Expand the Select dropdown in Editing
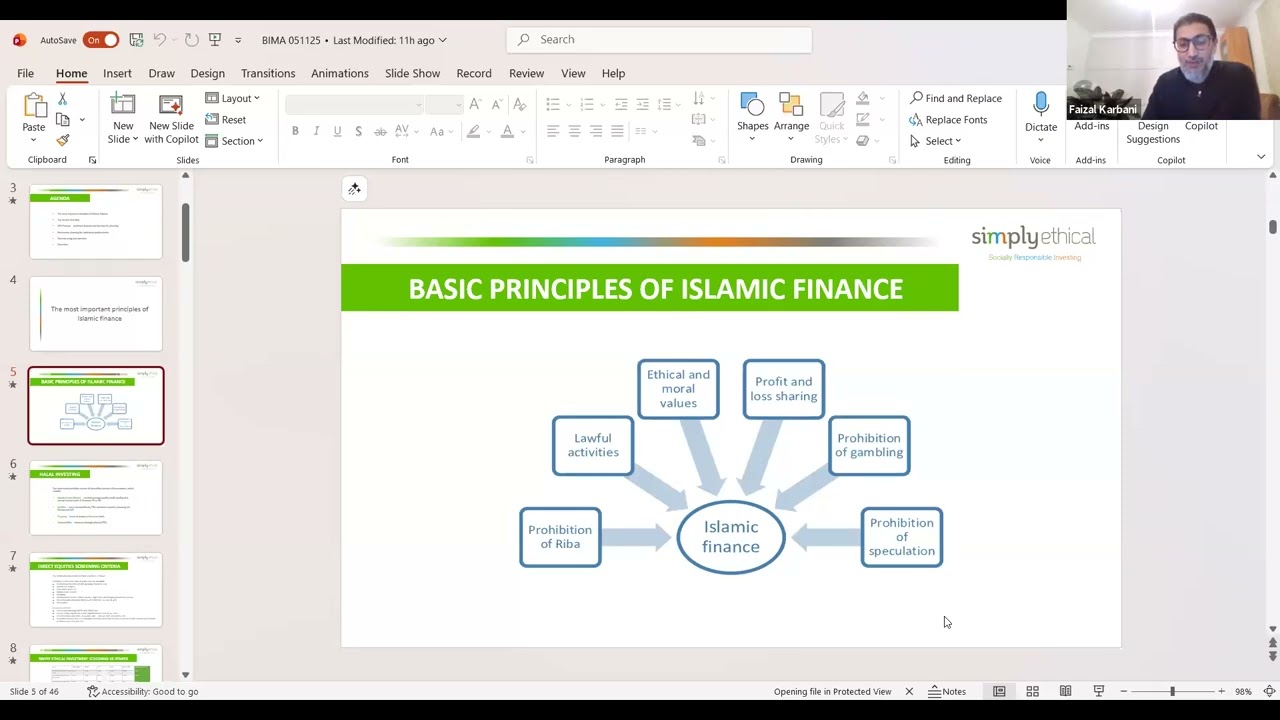The image size is (1280, 720). coord(935,141)
